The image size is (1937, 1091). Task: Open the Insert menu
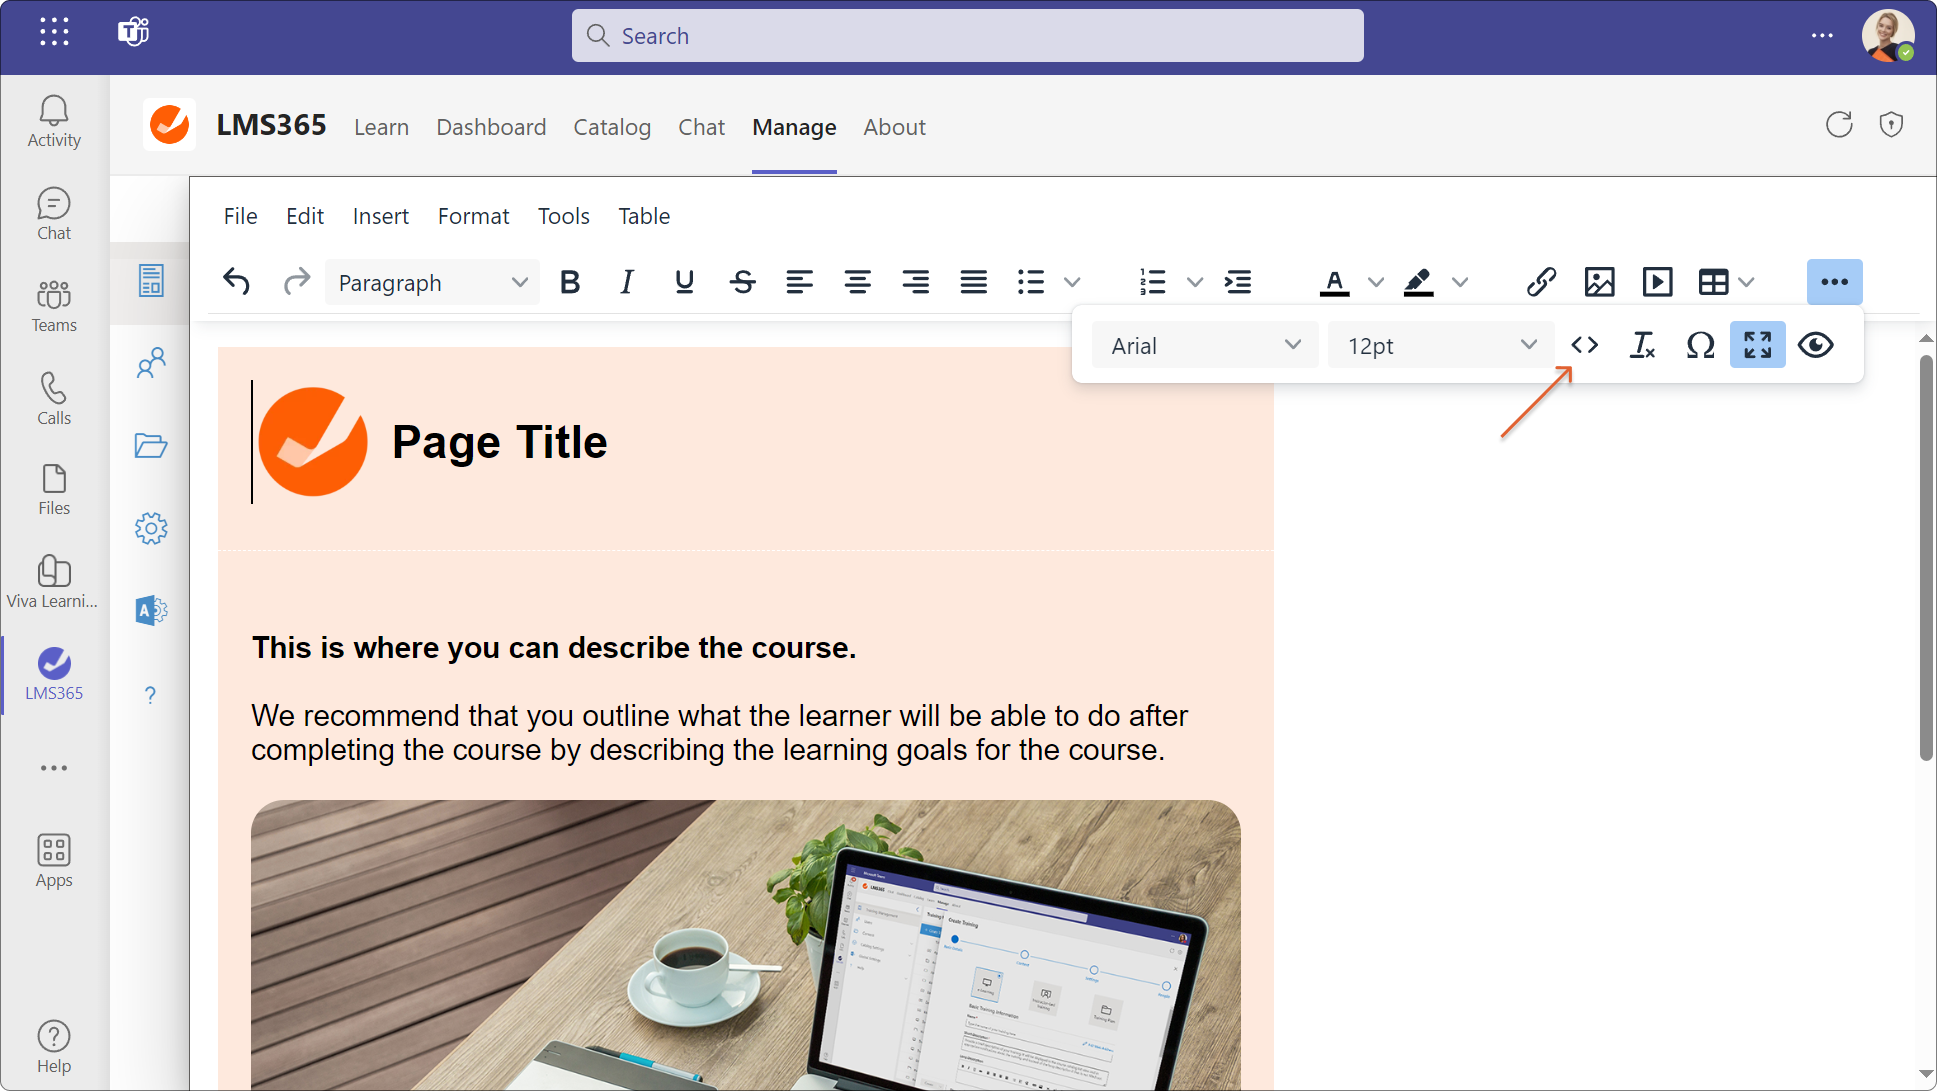[380, 216]
